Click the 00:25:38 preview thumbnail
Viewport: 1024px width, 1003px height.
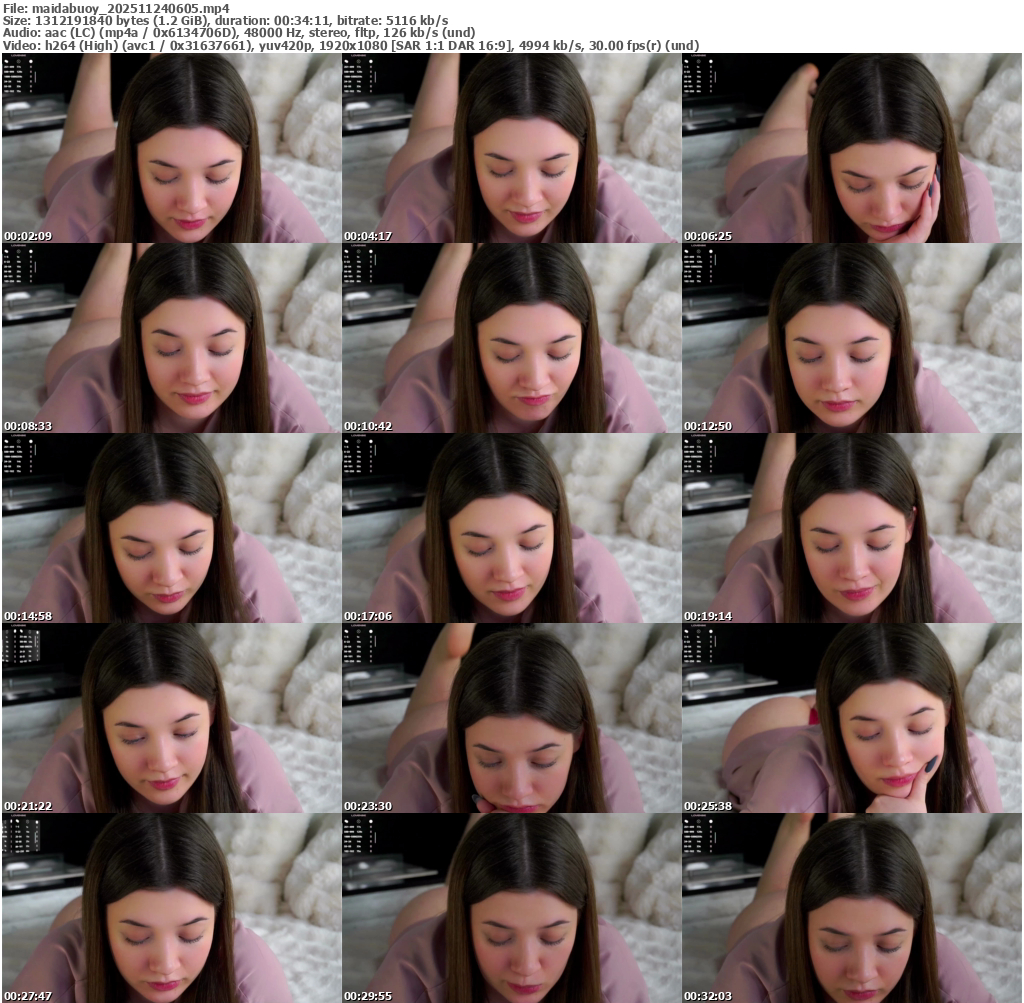coord(851,718)
